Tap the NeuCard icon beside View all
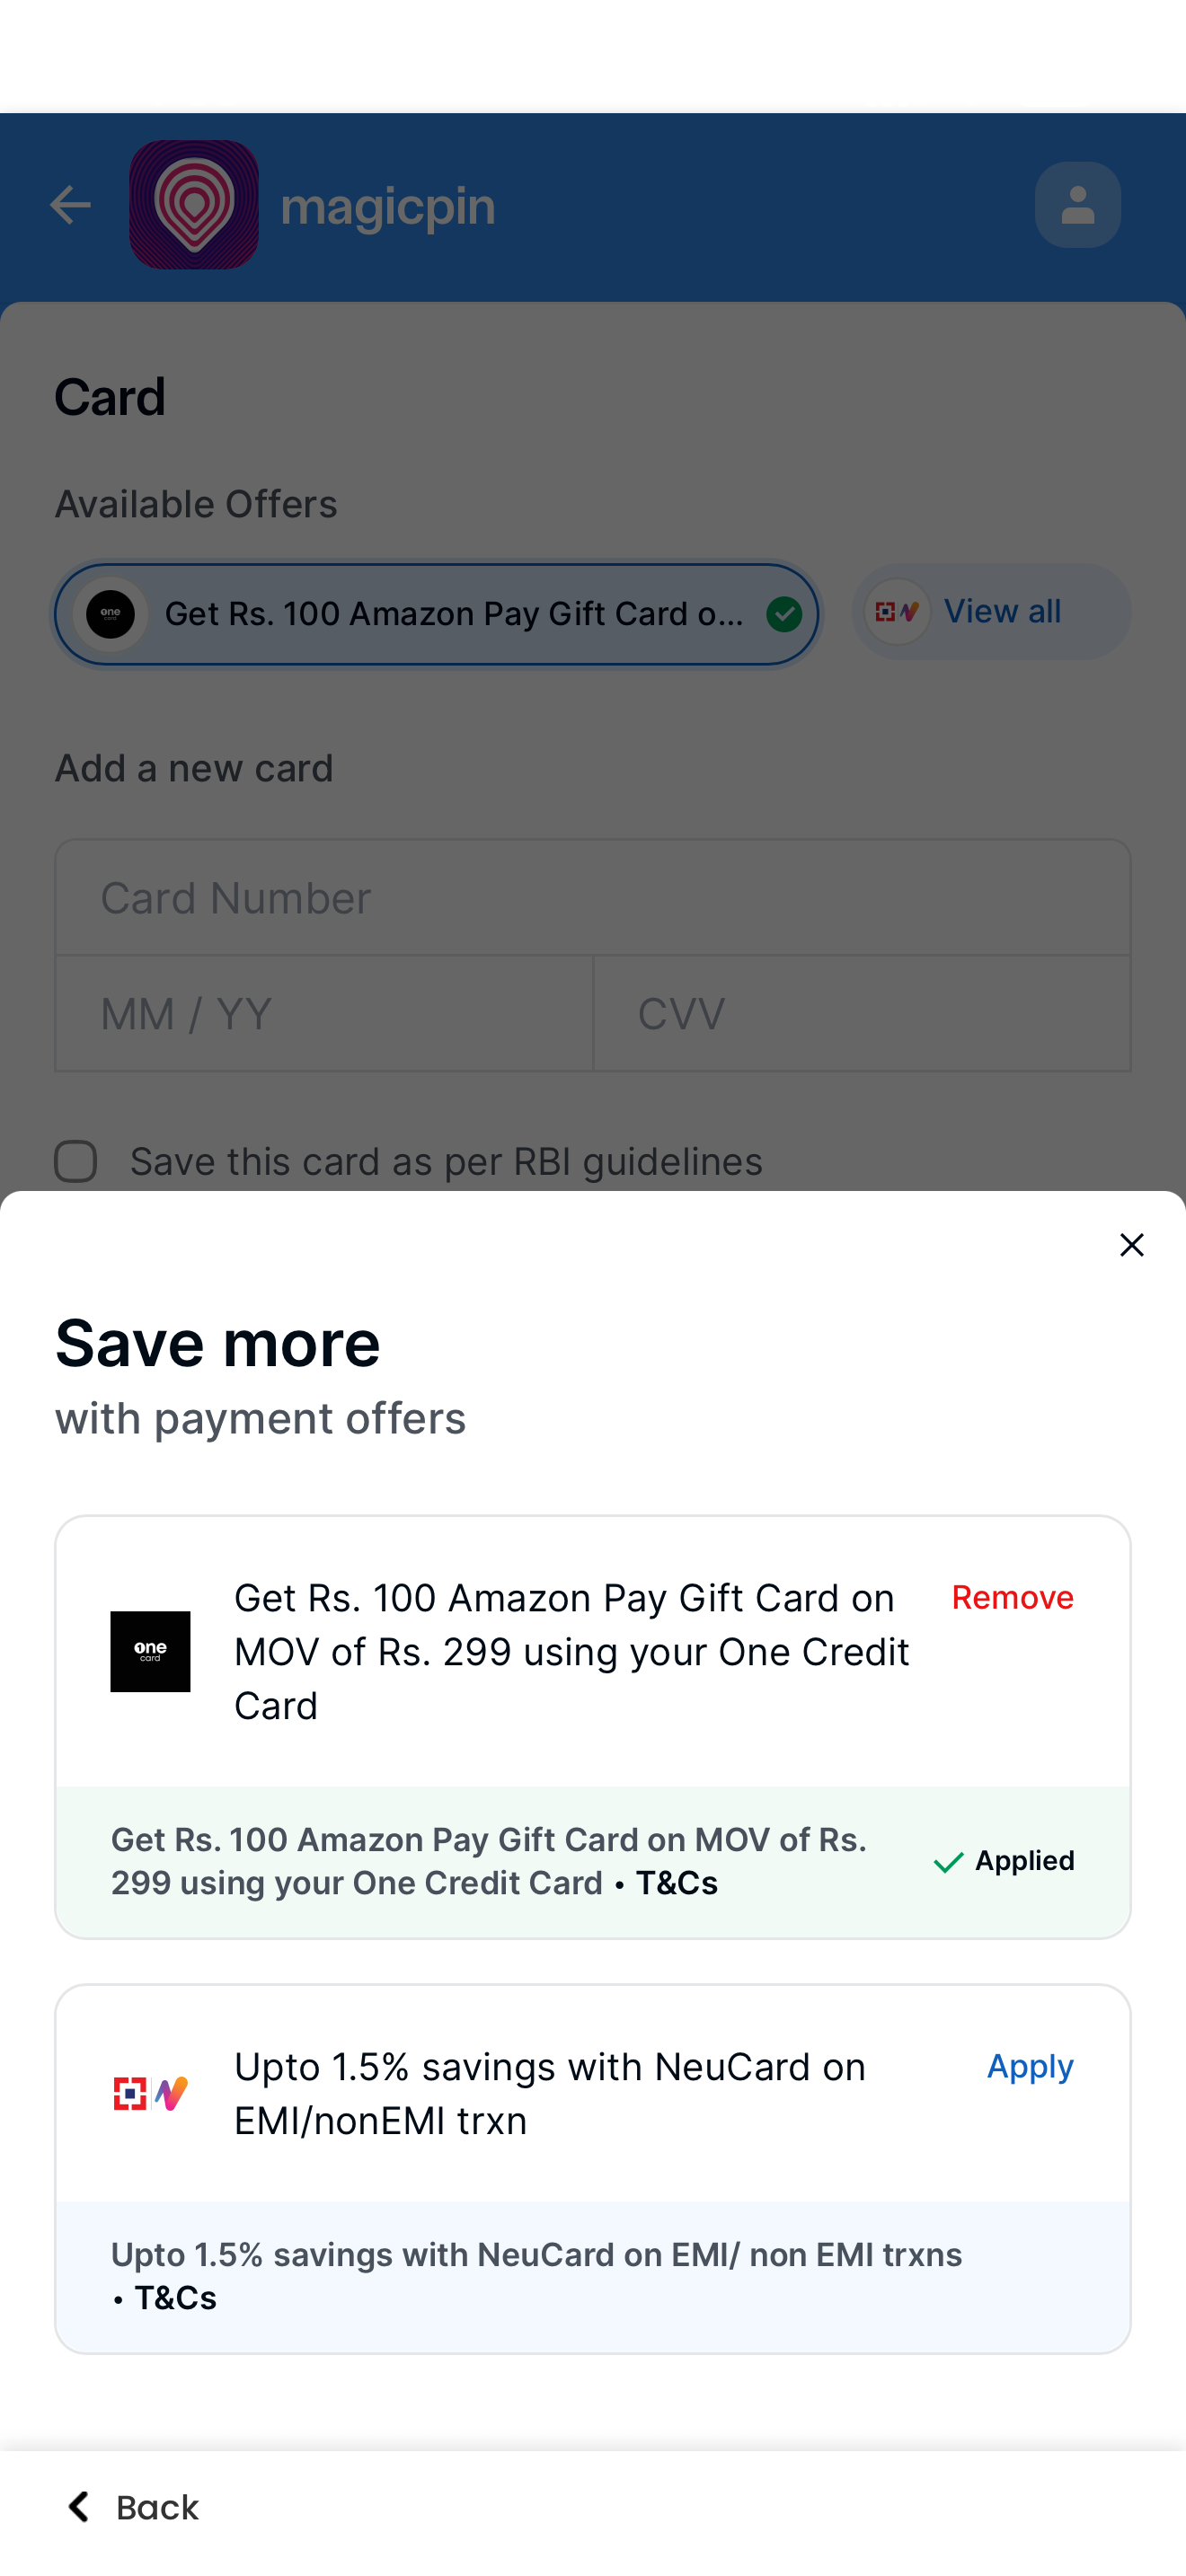Image resolution: width=1186 pixels, height=2576 pixels. coord(897,611)
